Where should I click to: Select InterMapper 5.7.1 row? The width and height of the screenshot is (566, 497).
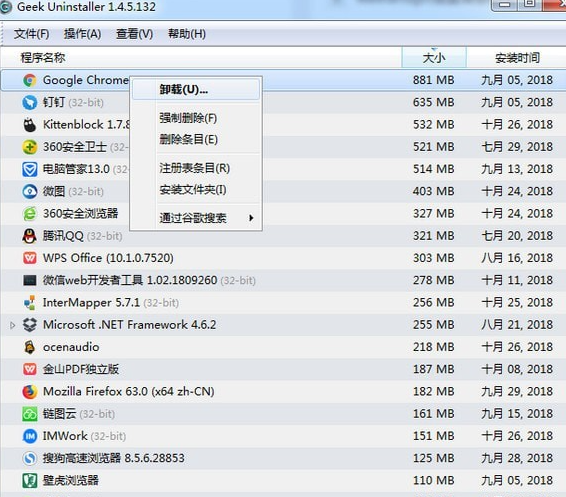(283, 303)
